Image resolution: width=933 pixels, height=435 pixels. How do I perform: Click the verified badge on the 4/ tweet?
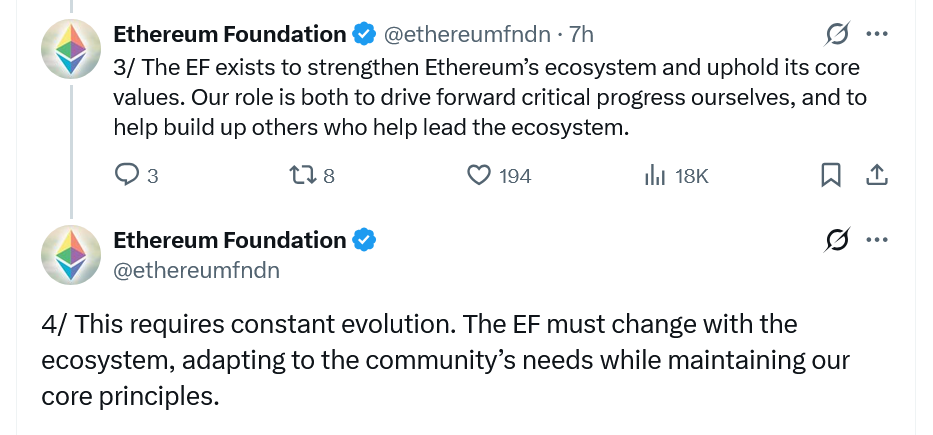click(x=363, y=240)
